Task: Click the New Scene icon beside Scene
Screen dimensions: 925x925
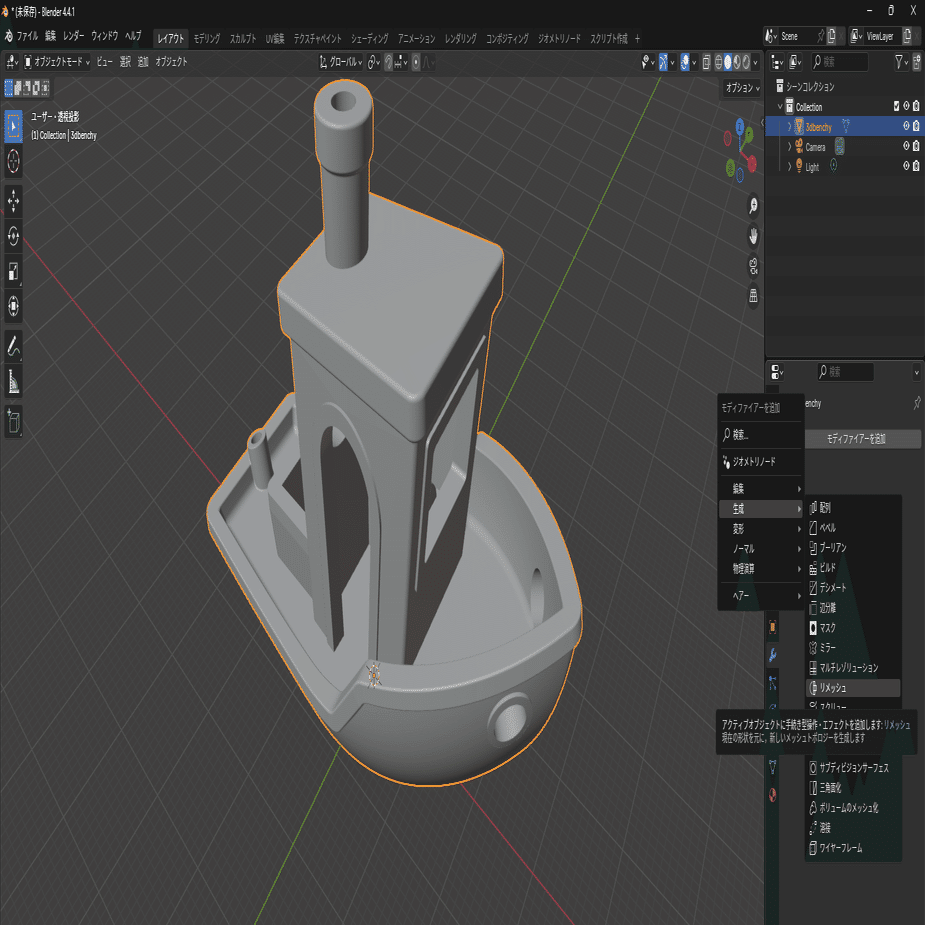Action: pos(831,37)
